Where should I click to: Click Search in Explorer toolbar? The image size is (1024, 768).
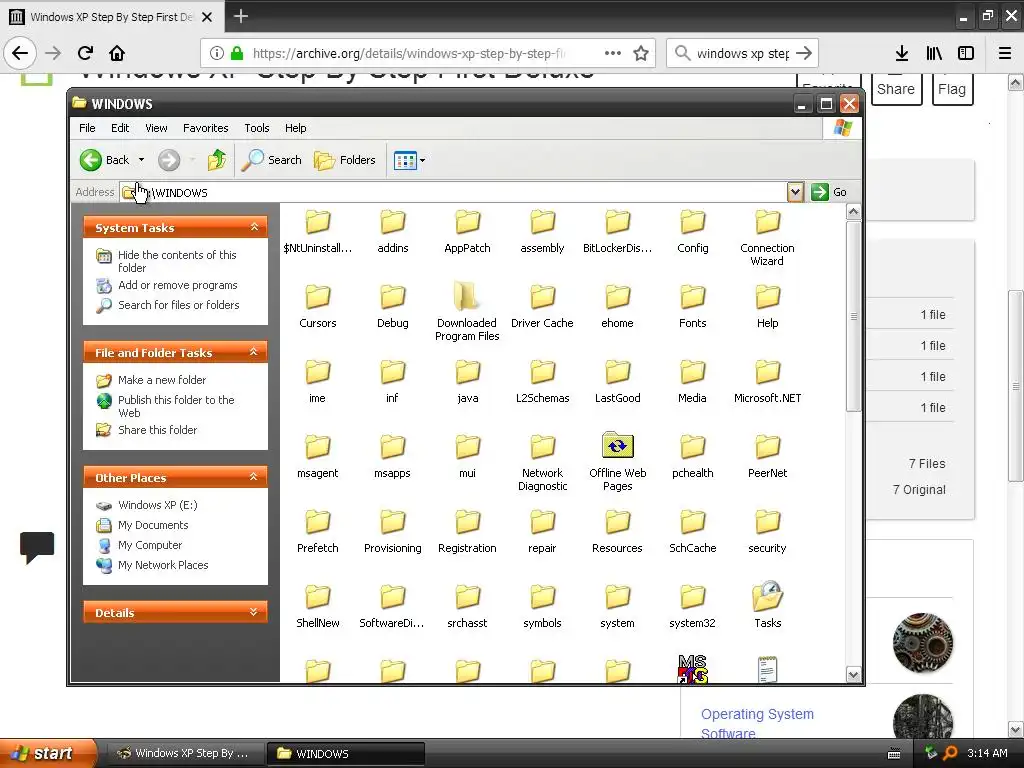[272, 160]
